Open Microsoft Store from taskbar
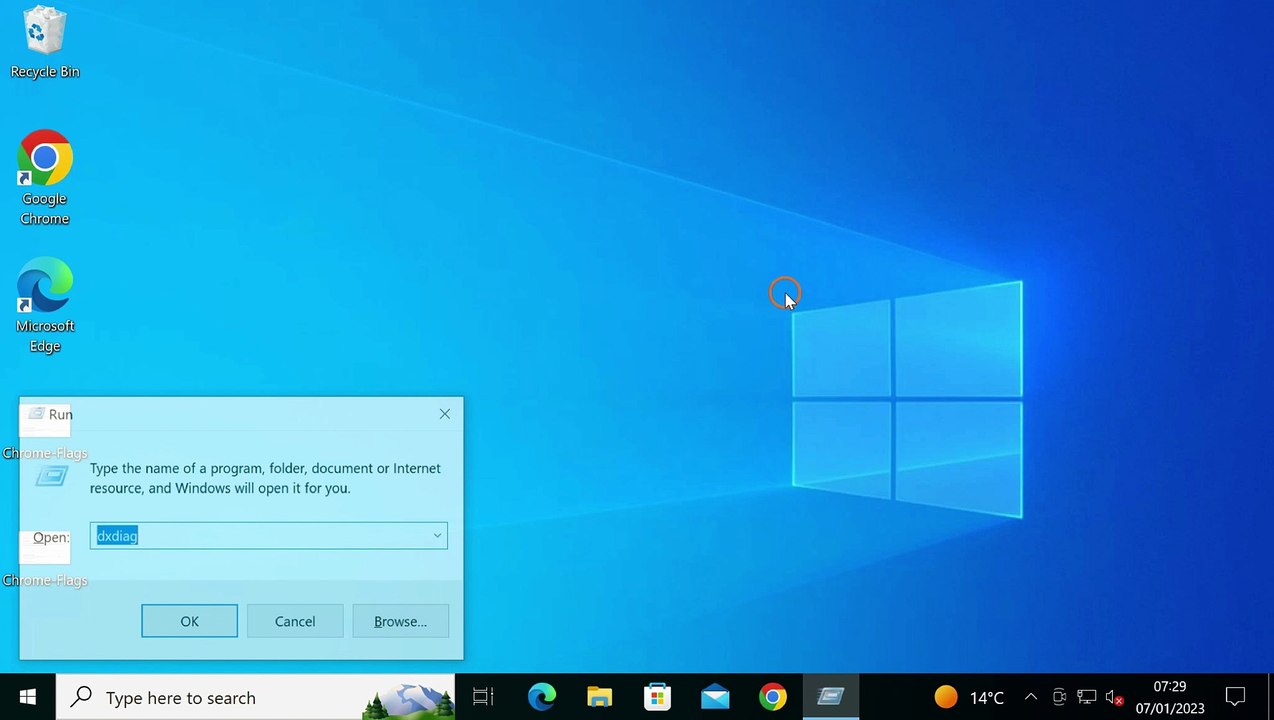Screen dimensions: 1274x720 (657, 697)
